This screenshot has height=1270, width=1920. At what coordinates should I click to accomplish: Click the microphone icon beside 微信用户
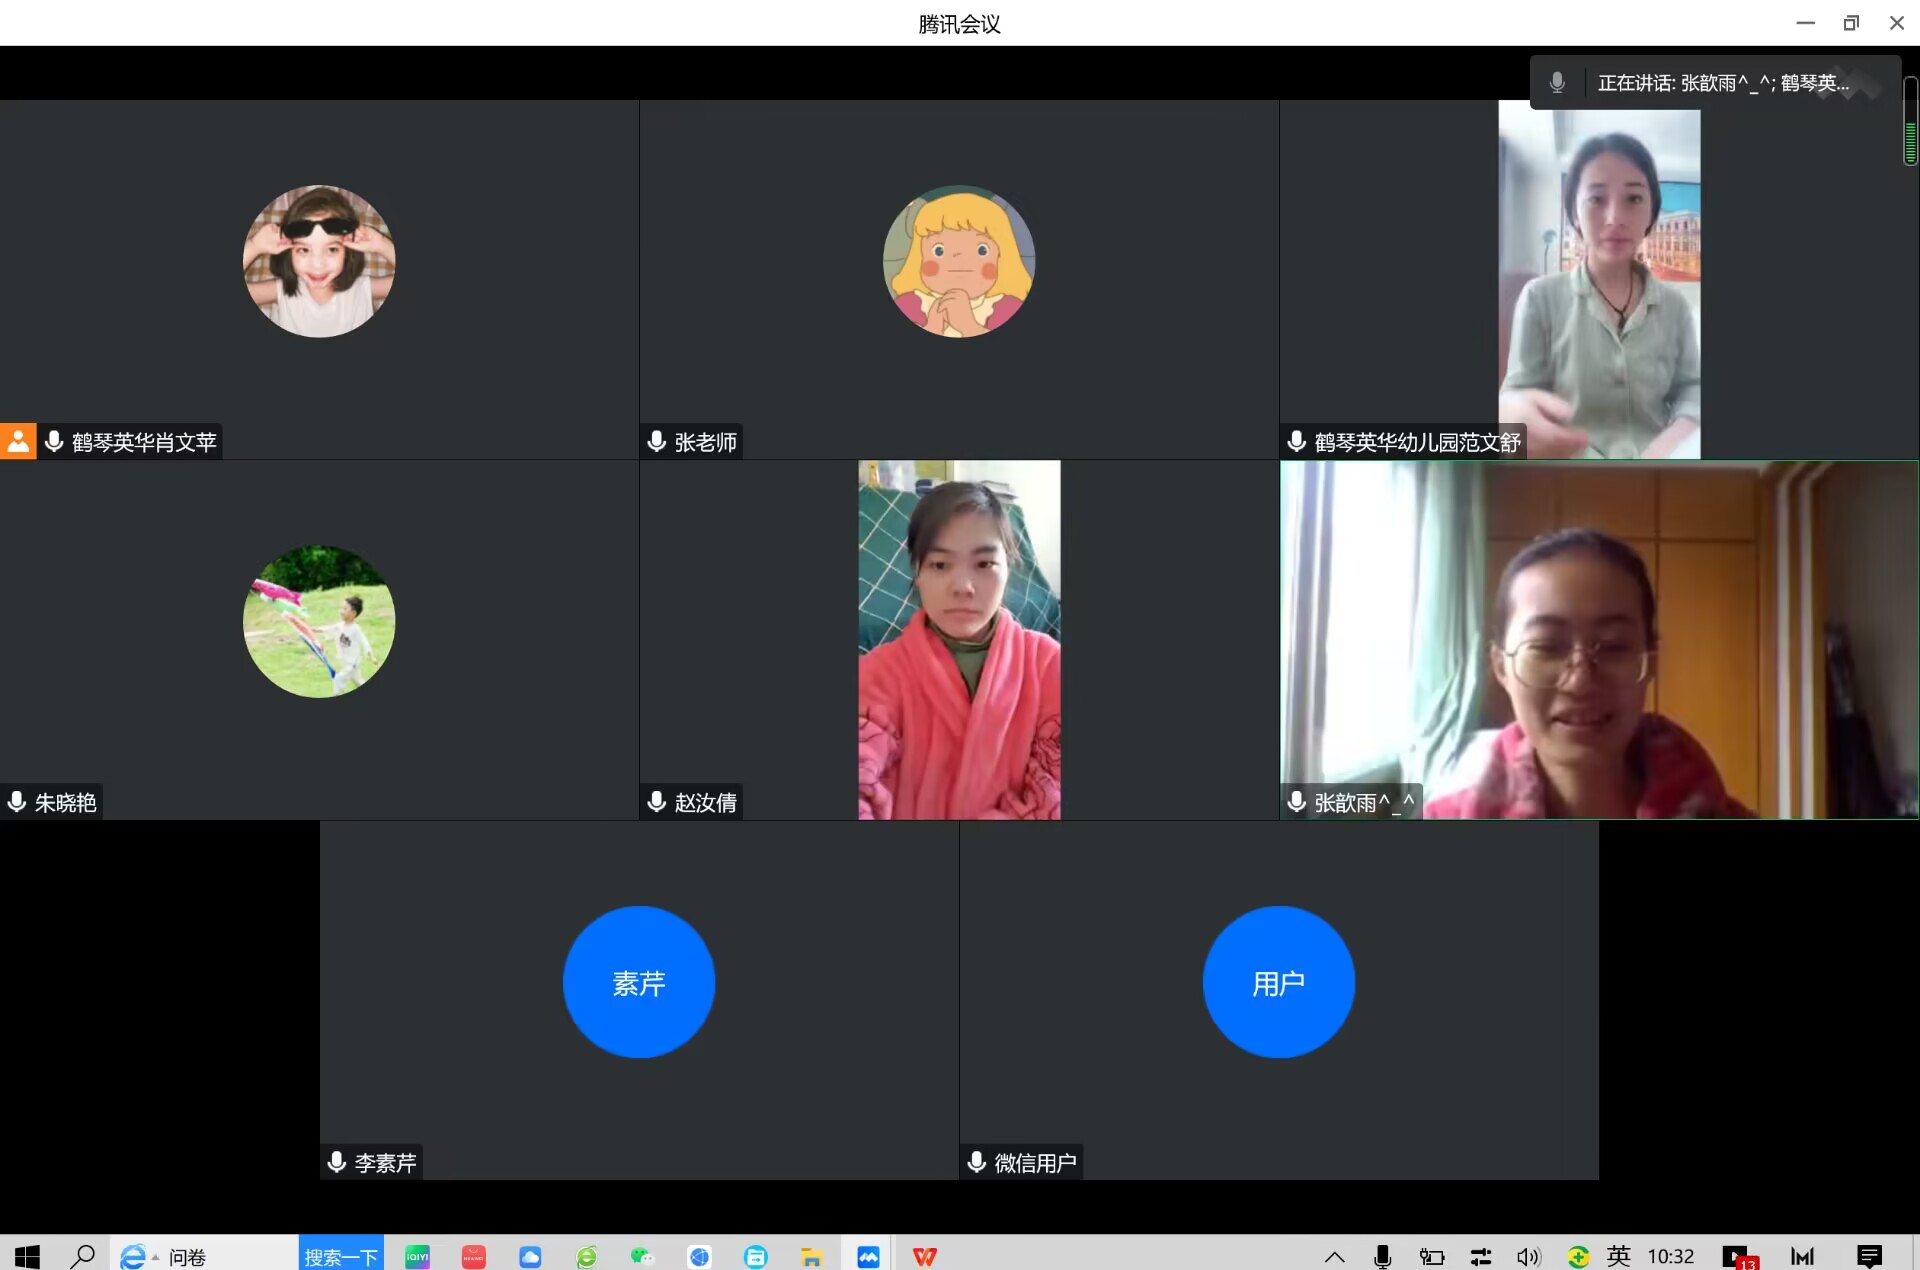click(x=977, y=1161)
